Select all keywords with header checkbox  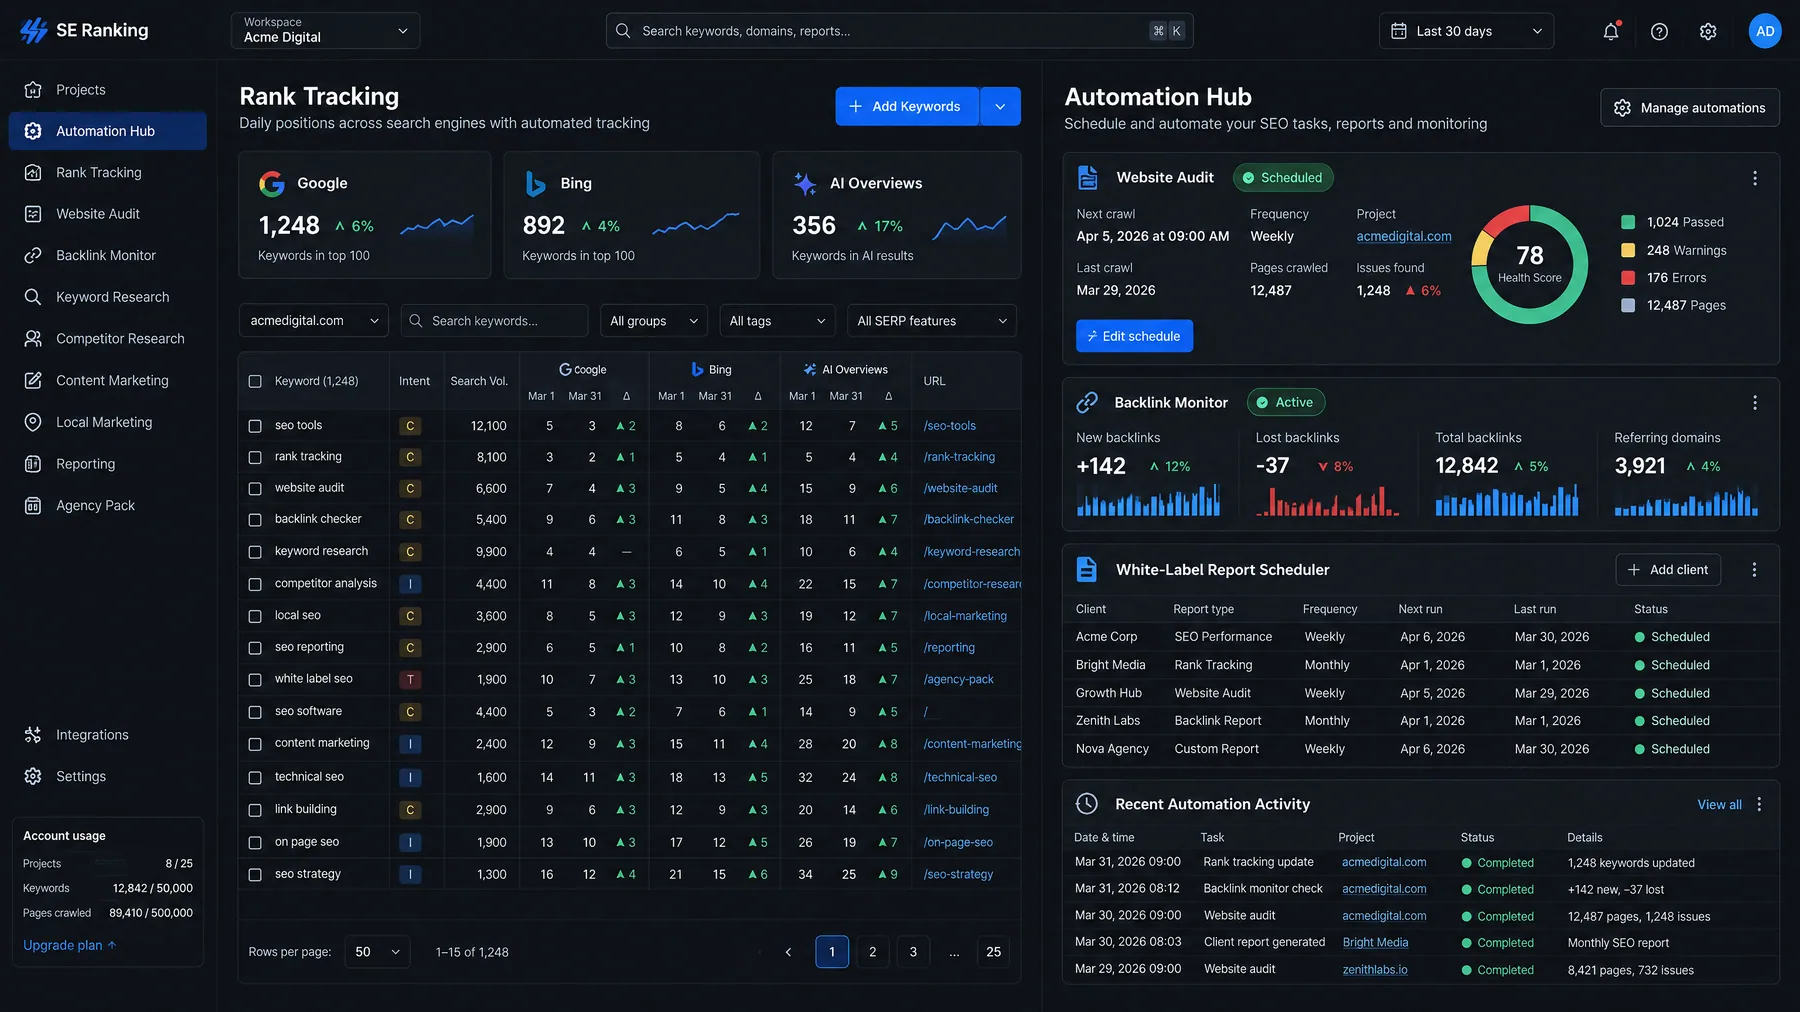click(x=255, y=381)
